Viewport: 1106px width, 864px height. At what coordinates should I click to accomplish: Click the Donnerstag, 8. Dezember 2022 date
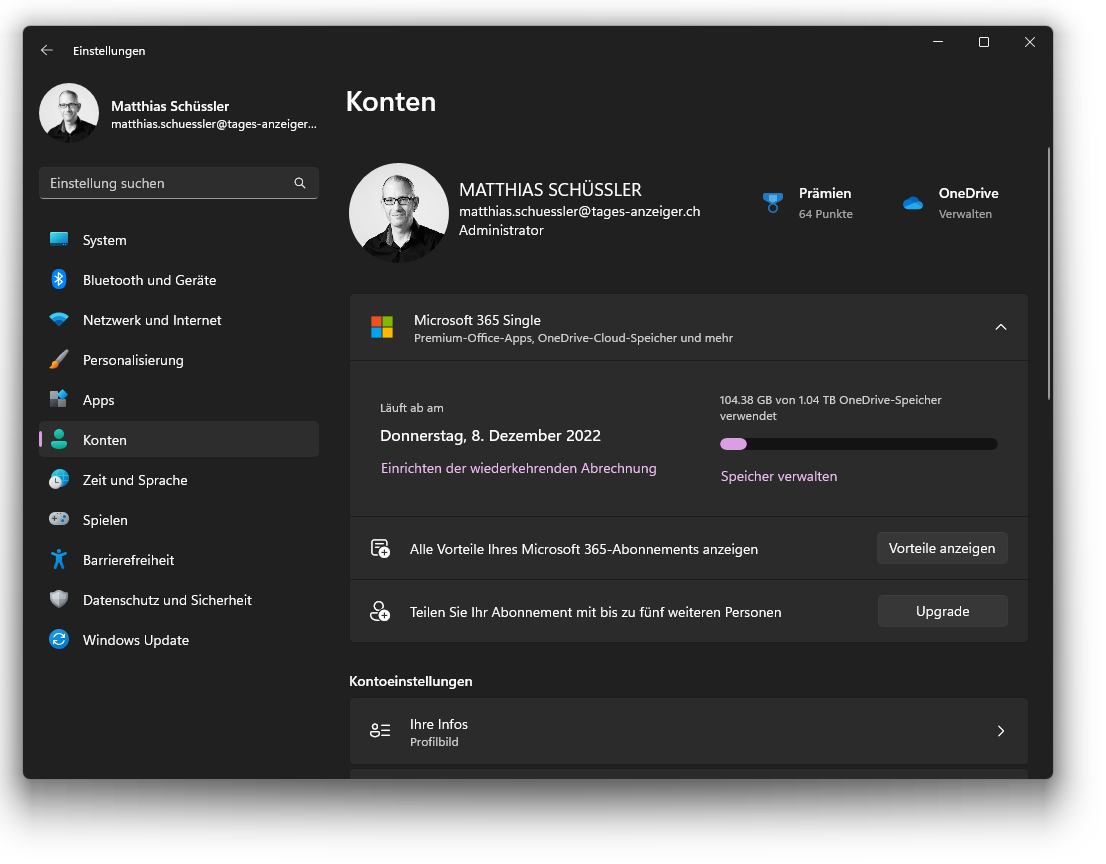(490, 436)
